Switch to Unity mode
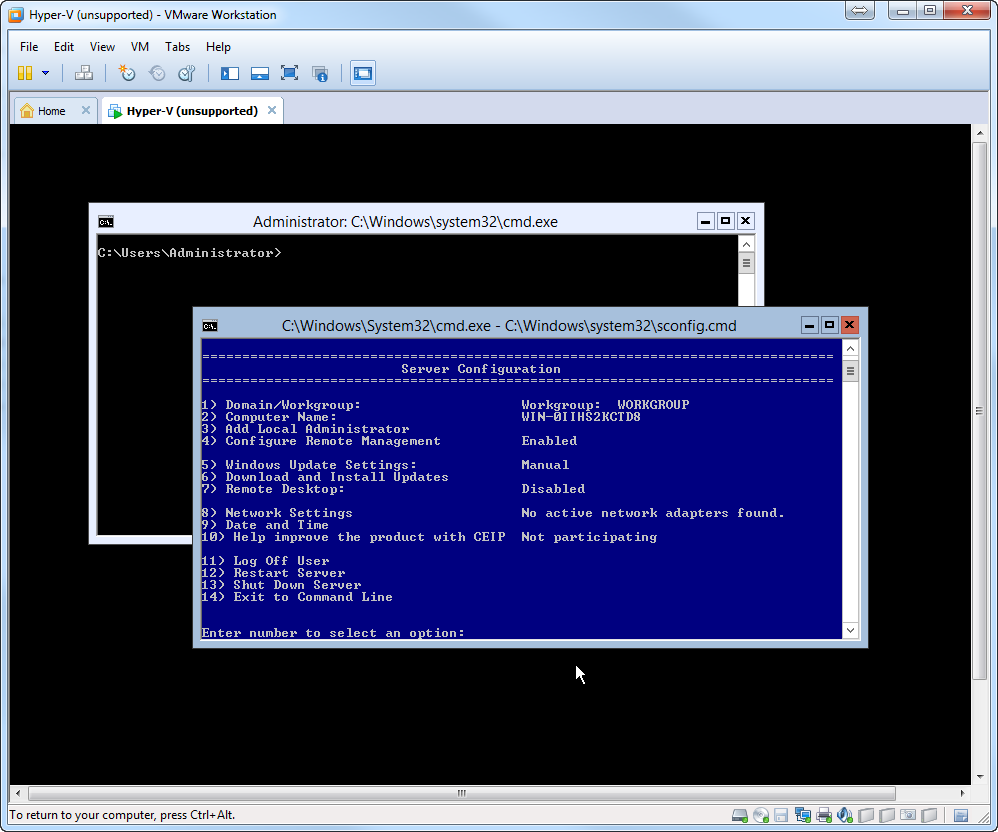This screenshot has height=832, width=998. click(x=320, y=73)
